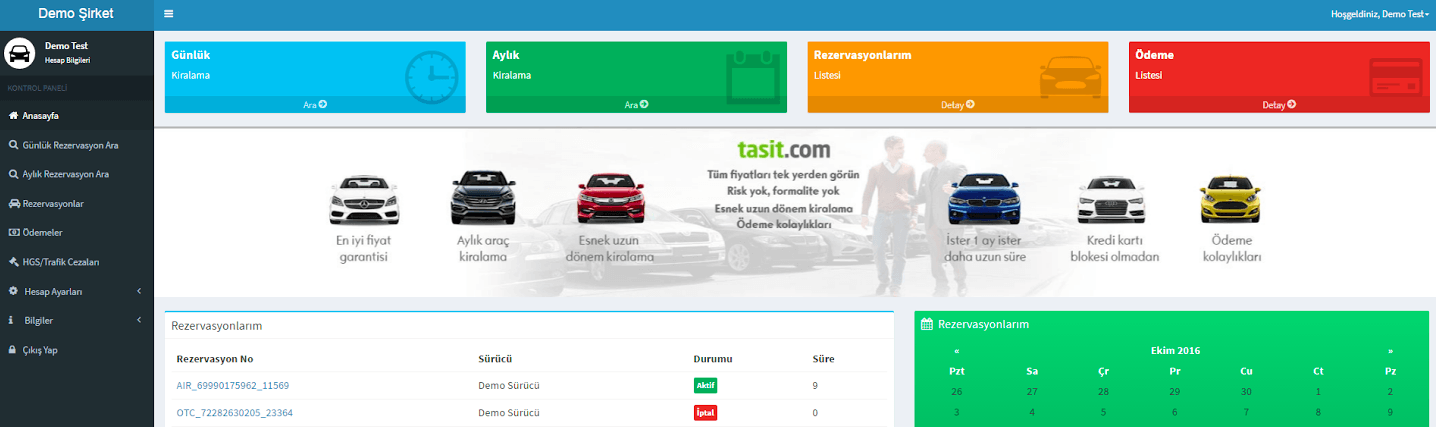Select day 2 in the calendar

click(x=1390, y=391)
